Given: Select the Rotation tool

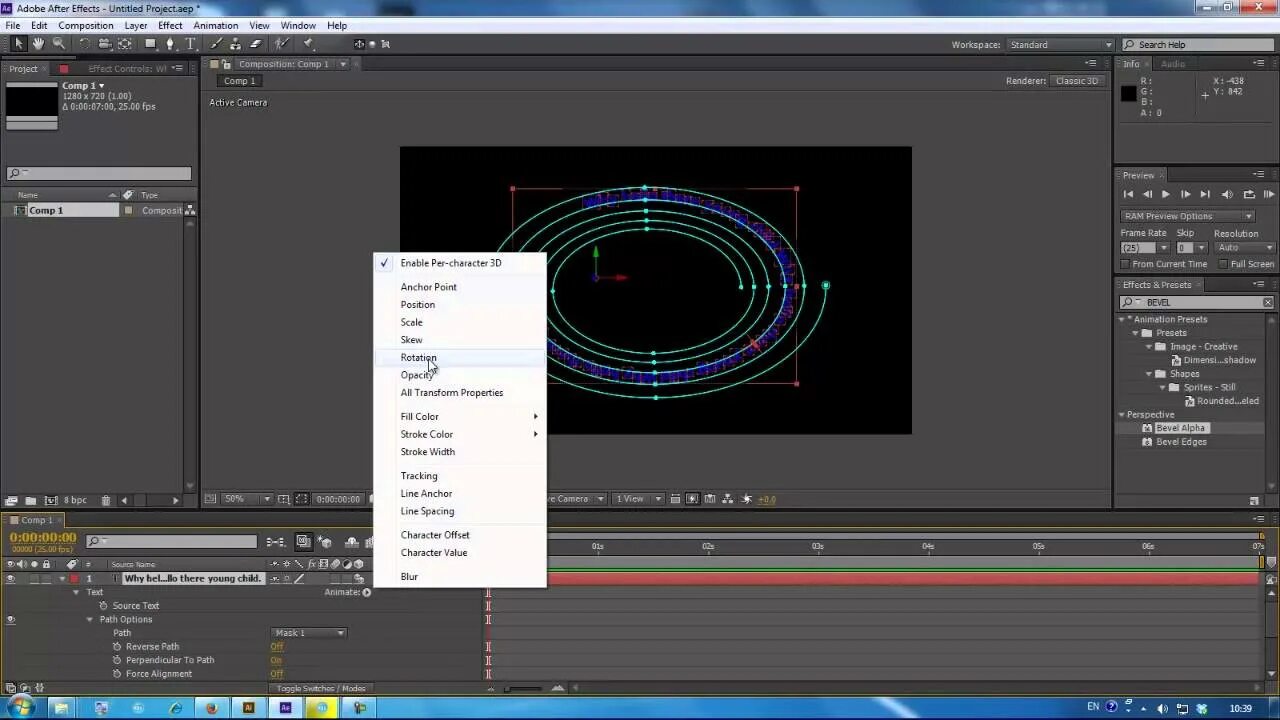Looking at the screenshot, I should tap(84, 44).
